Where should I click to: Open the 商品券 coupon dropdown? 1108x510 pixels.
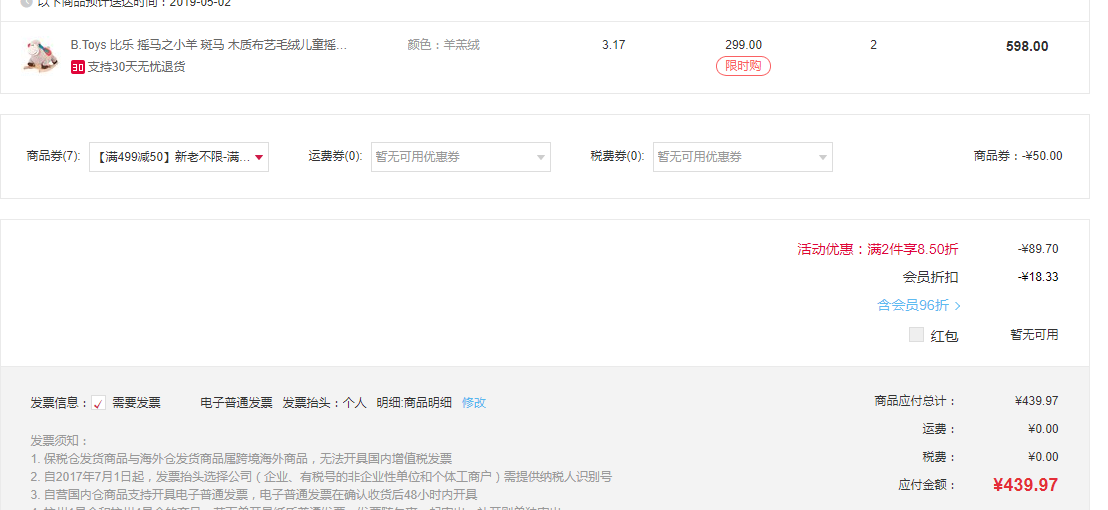(x=179, y=157)
